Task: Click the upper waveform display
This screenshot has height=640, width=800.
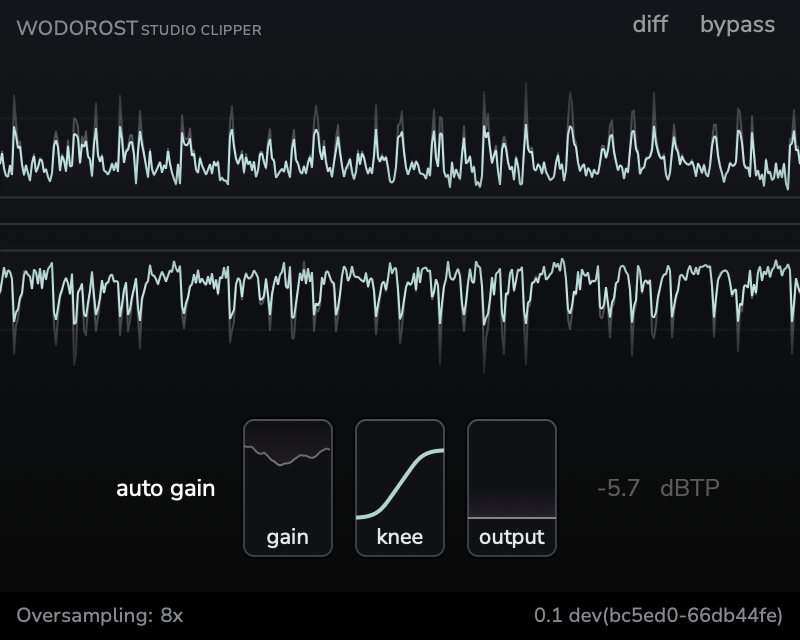Action: tap(400, 138)
